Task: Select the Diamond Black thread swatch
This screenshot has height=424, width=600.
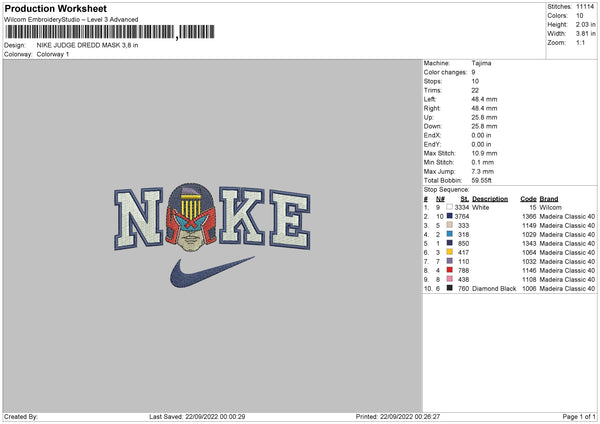Action: point(449,288)
